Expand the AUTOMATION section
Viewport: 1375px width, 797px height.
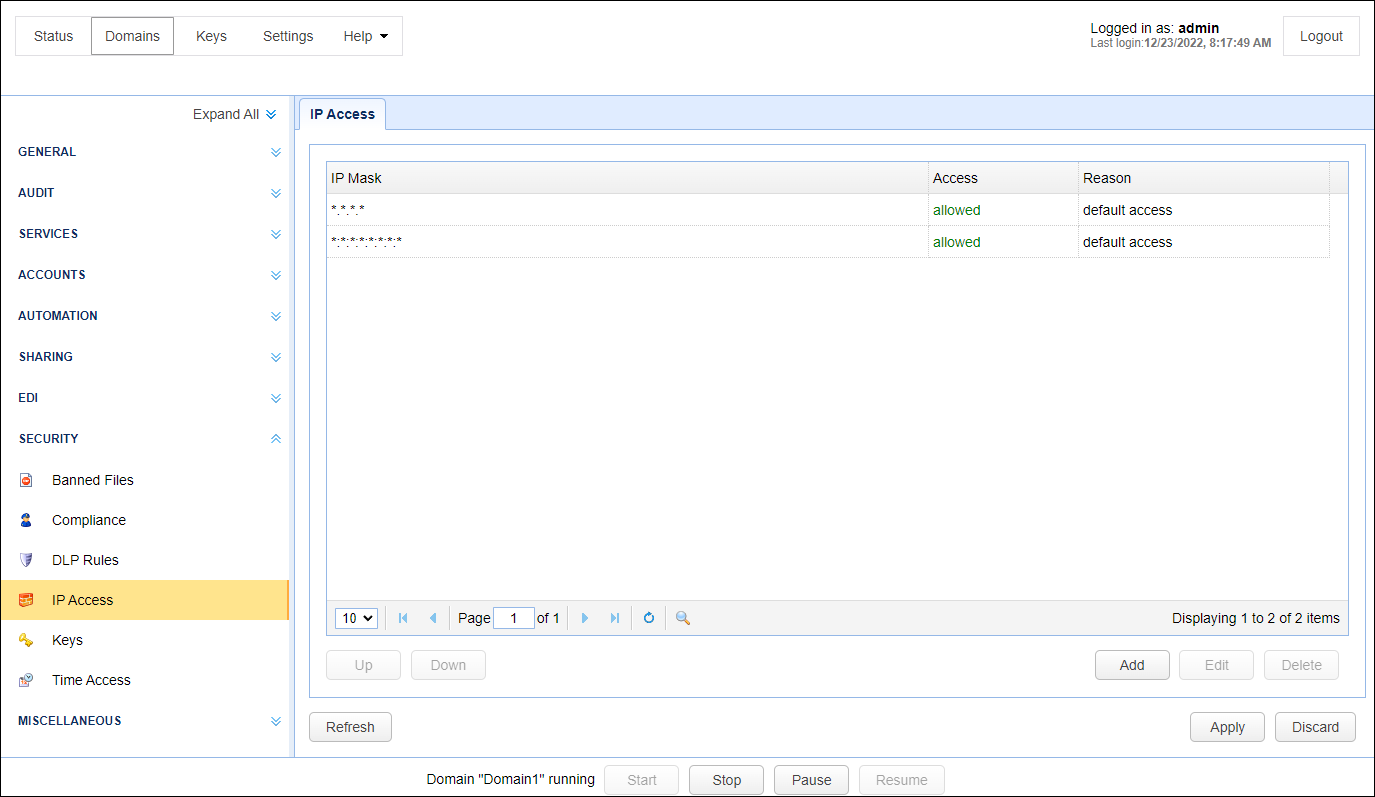coord(276,317)
